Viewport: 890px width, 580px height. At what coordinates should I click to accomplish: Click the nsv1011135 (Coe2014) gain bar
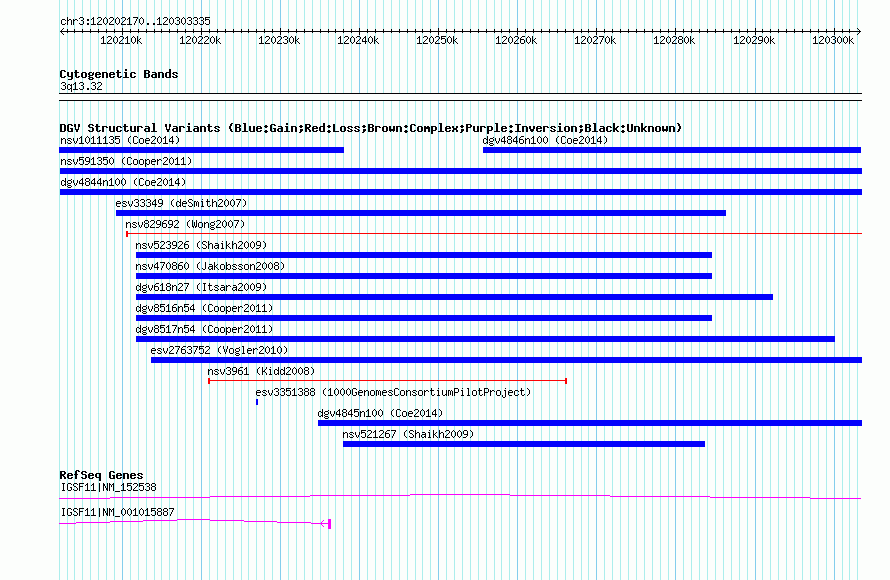click(201, 150)
